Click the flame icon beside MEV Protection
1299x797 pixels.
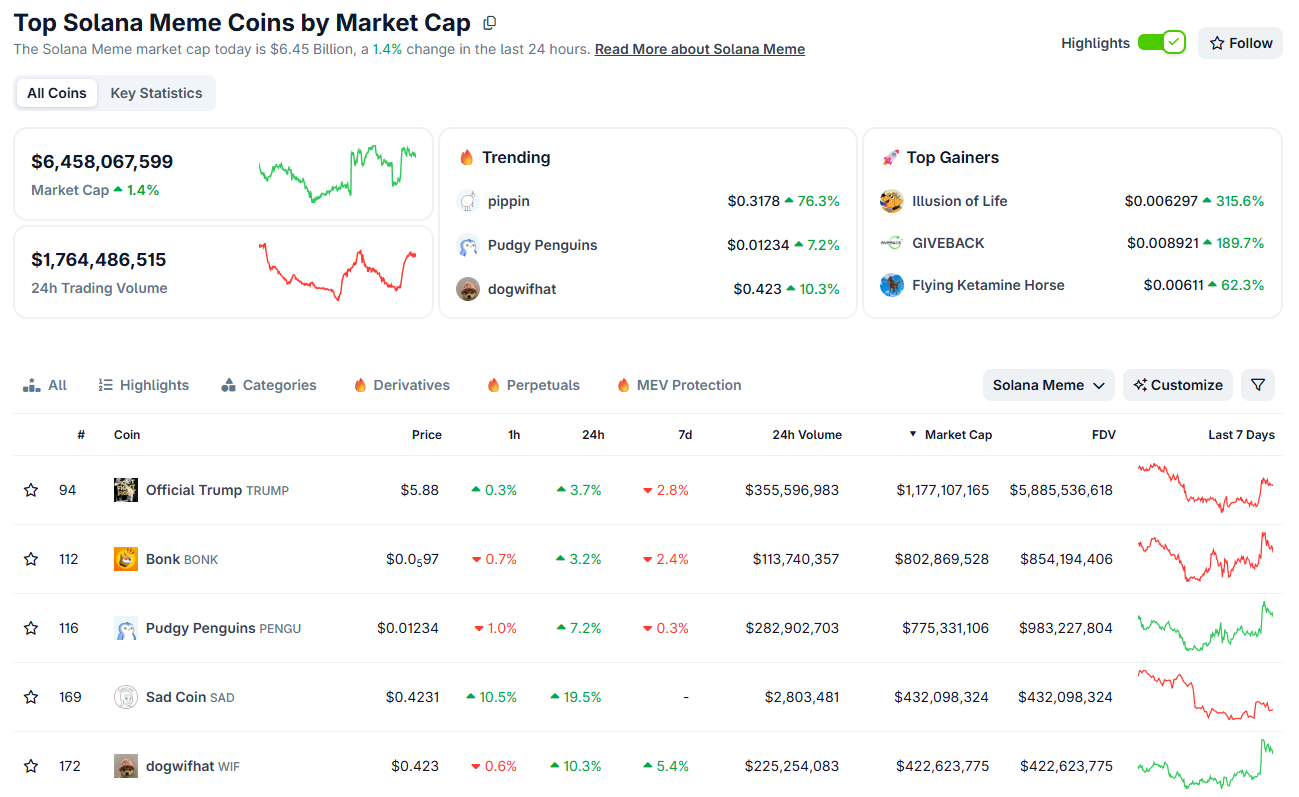click(x=625, y=384)
